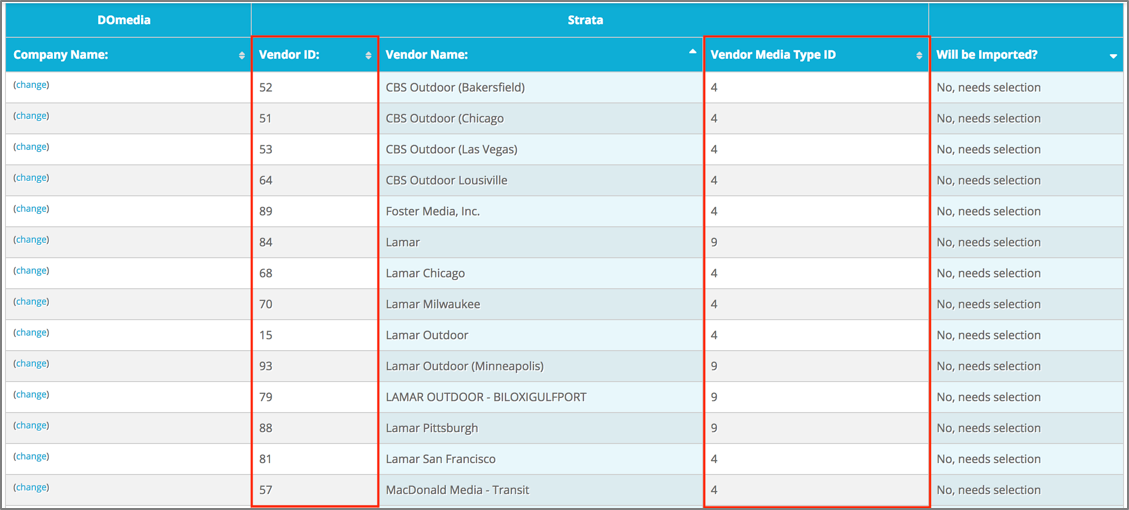Select vendor name CBS Outdoor (Bakersfield)

455,88
